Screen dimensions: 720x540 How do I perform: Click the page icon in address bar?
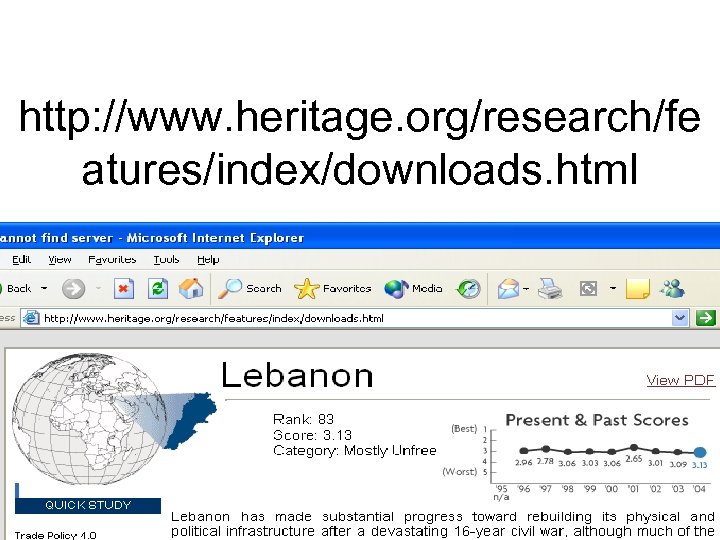click(31, 318)
